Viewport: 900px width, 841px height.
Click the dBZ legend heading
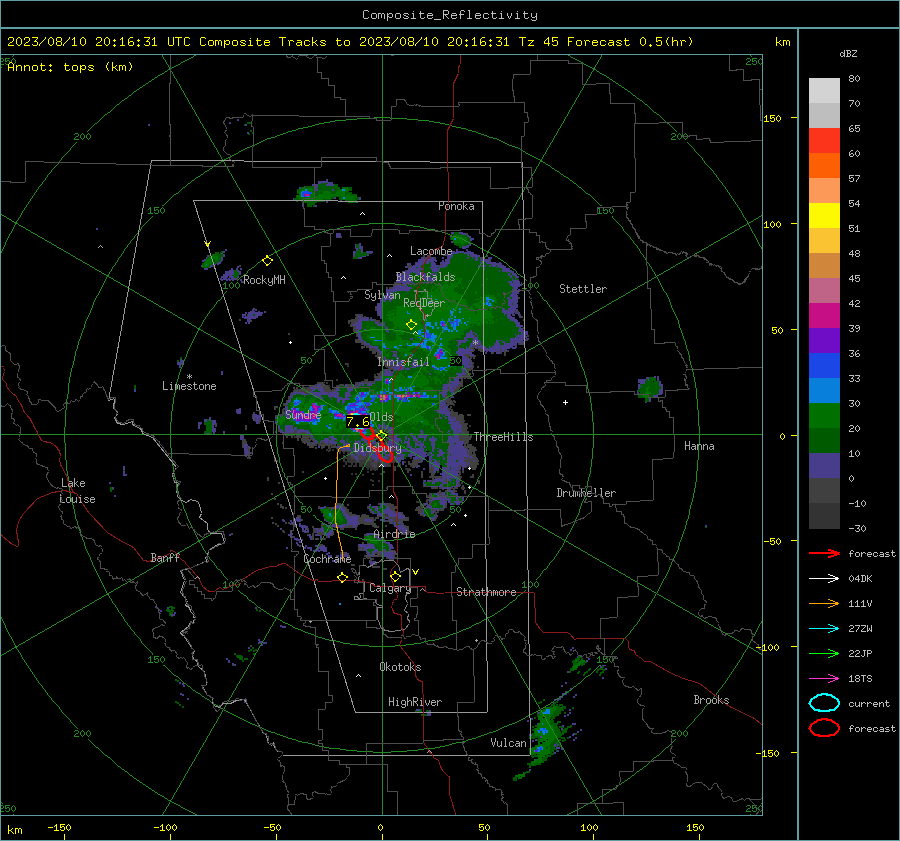[x=848, y=54]
